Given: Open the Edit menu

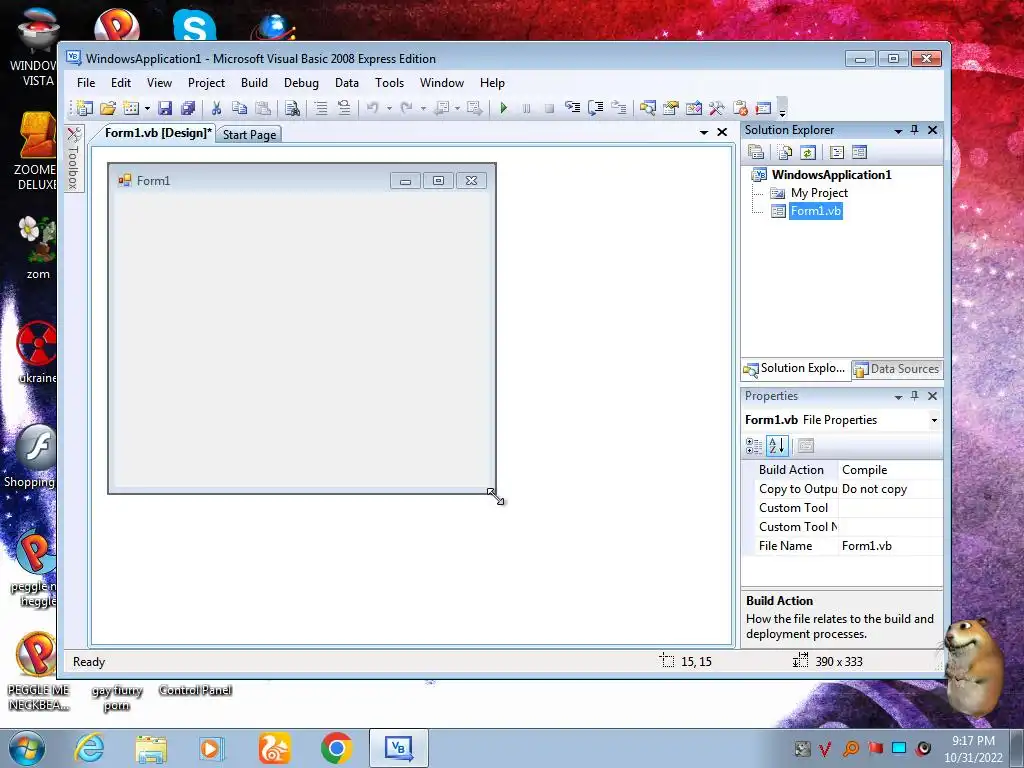Looking at the screenshot, I should (121, 83).
